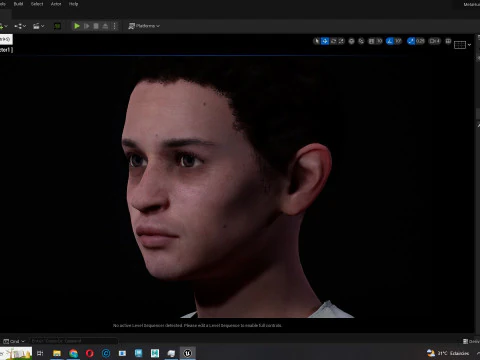The image size is (480, 360).
Task: Toggle grid snapping in viewport
Action: pyautogui.click(x=371, y=41)
